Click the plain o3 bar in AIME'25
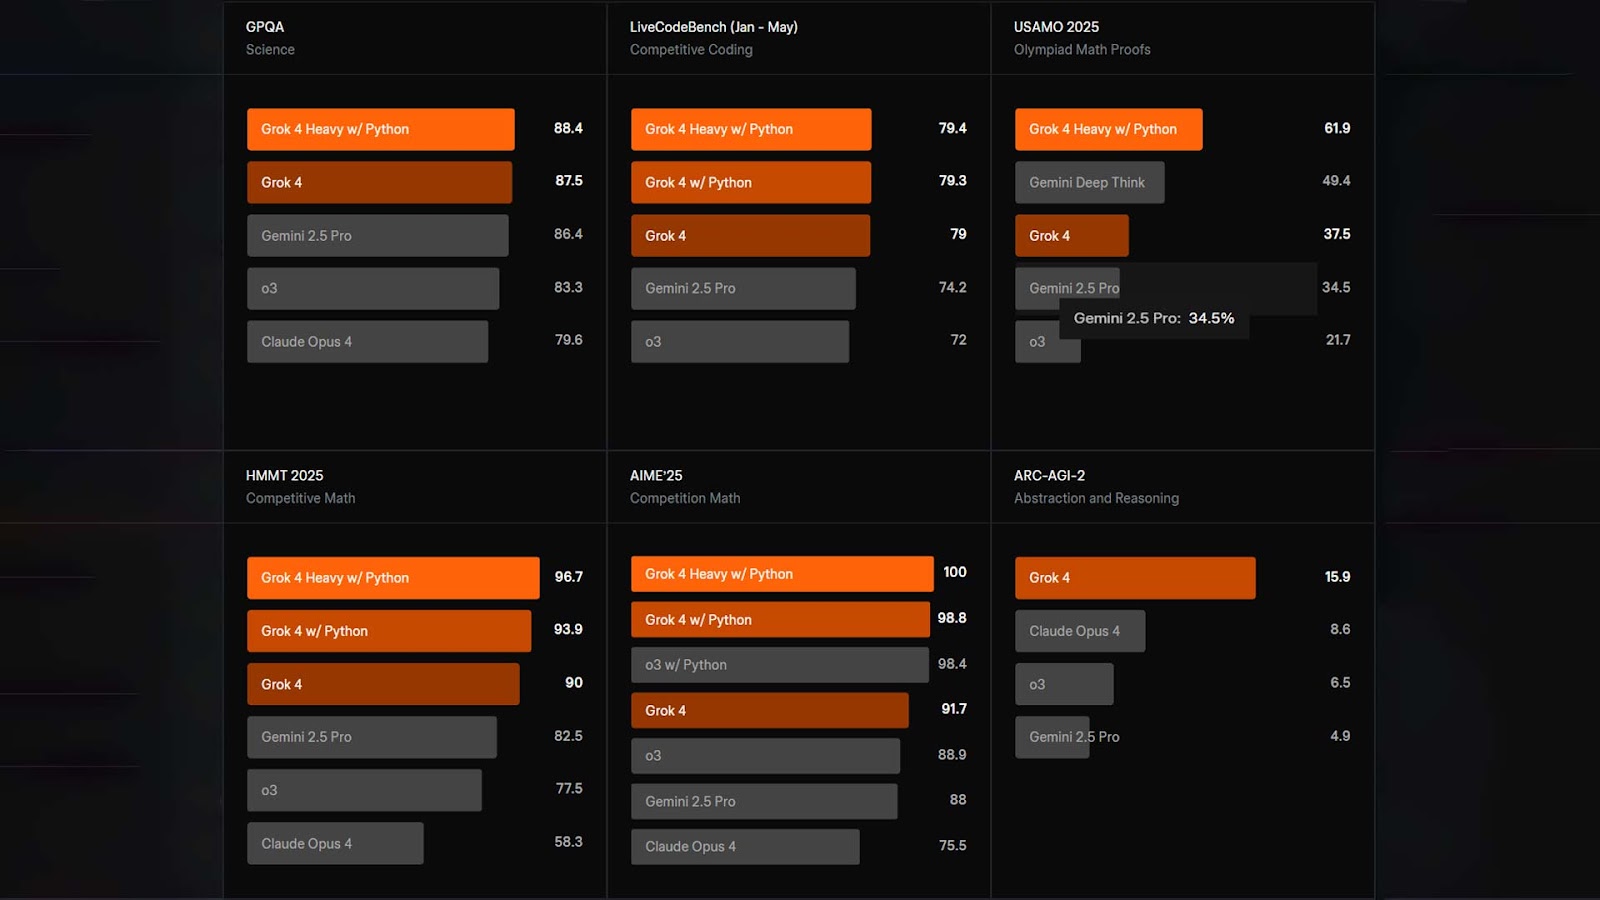The height and width of the screenshot is (900, 1600). pyautogui.click(x=765, y=756)
